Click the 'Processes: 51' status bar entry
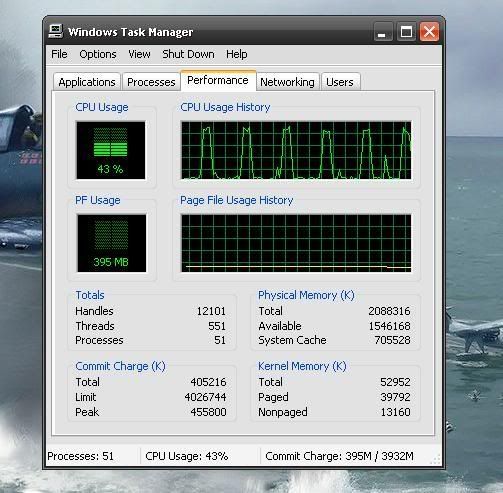503x493 pixels. coord(80,456)
